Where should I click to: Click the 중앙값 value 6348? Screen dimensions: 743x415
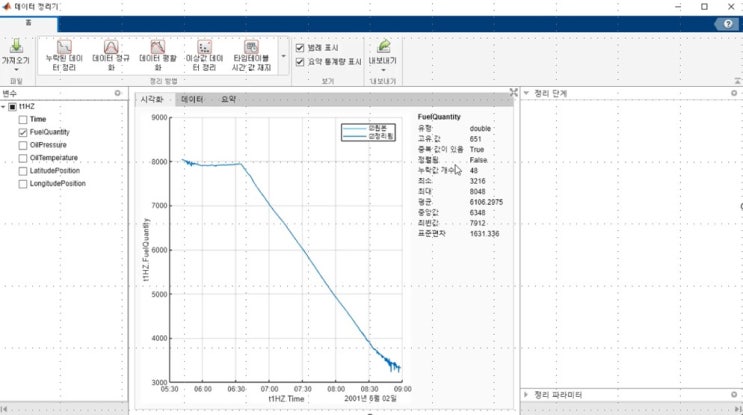(x=477, y=213)
